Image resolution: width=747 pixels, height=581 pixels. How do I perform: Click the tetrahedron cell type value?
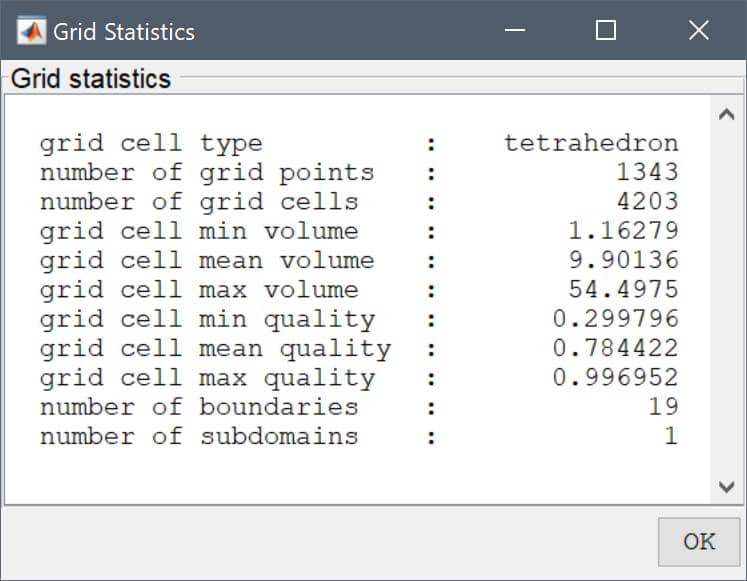[591, 143]
